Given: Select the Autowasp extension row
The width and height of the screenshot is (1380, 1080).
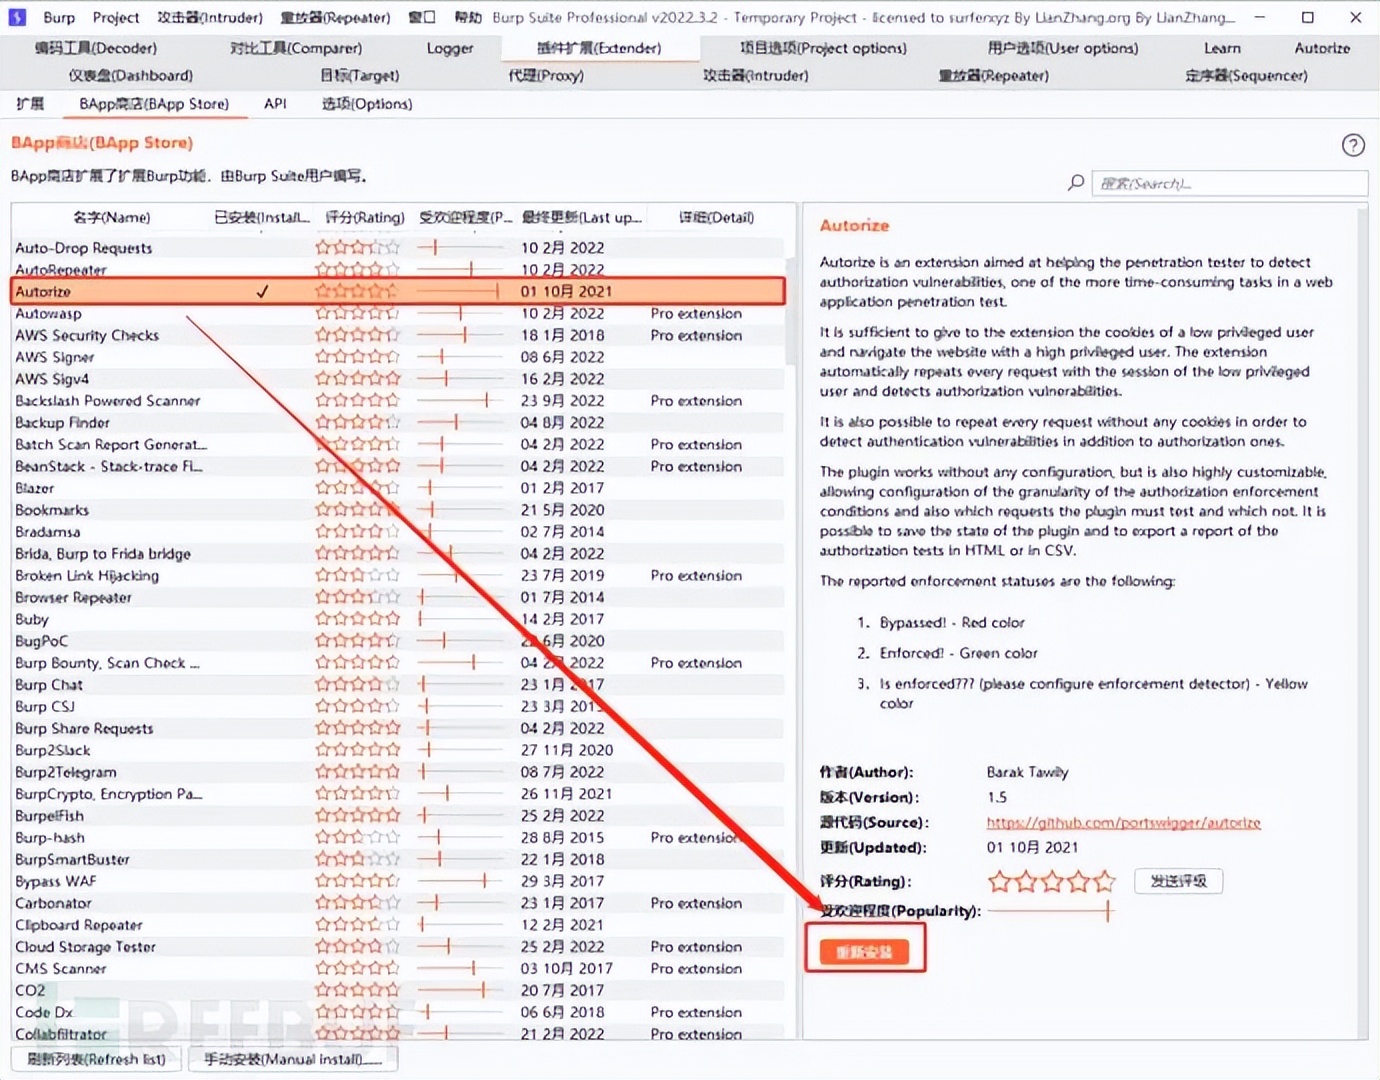Looking at the screenshot, I should [x=398, y=313].
